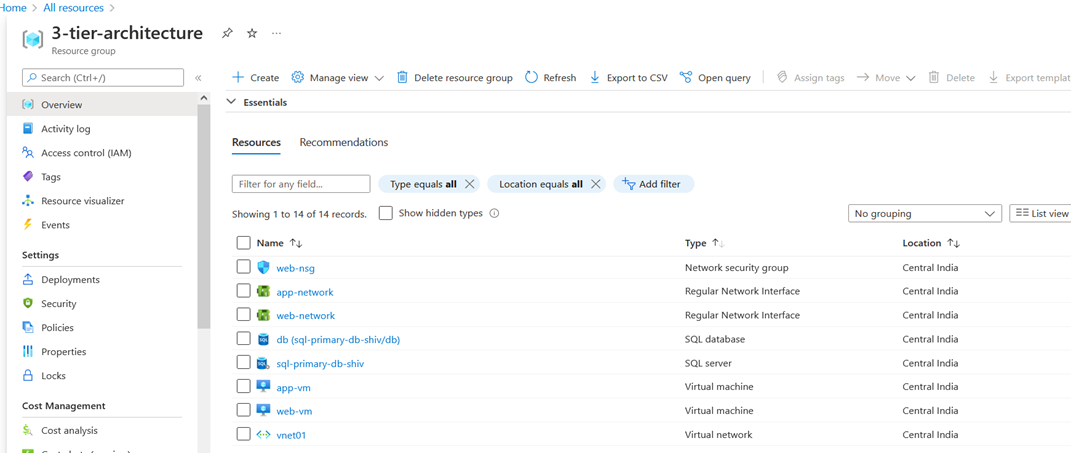Open the Manage view dropdown
Screen dimensions: 1071x453
tap(337, 78)
